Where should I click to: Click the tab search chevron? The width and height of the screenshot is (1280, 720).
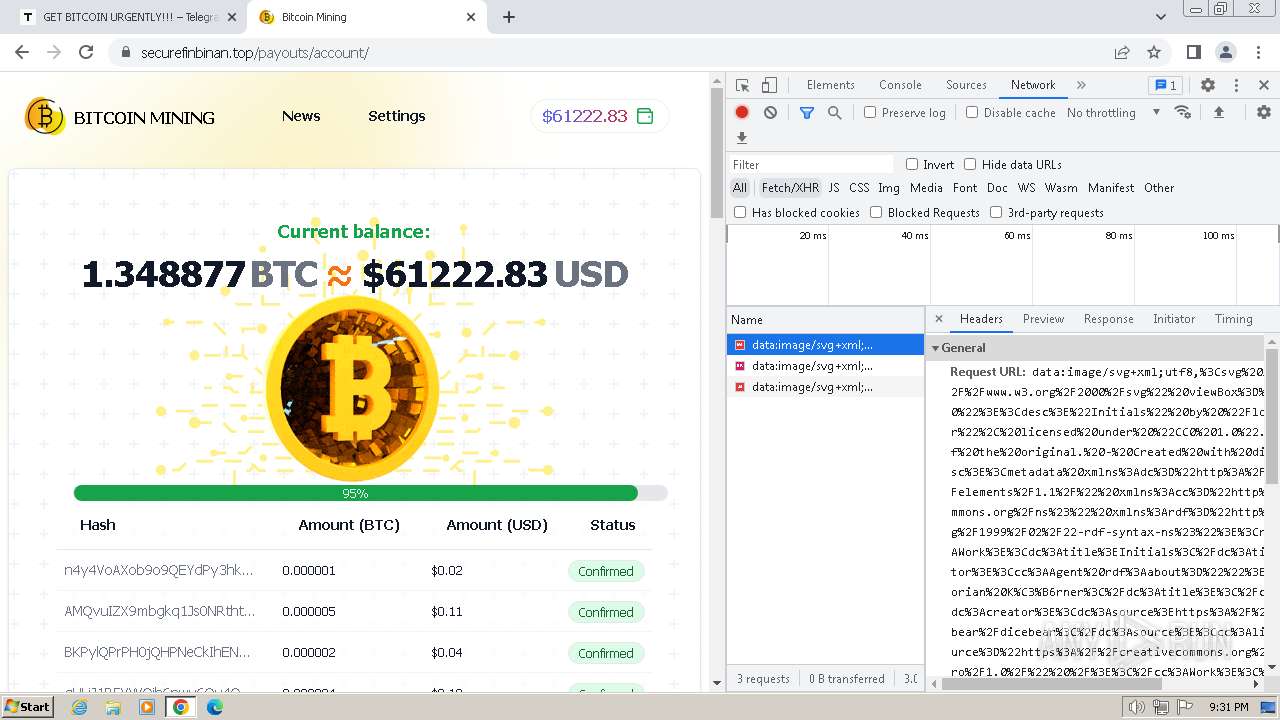point(1161,17)
